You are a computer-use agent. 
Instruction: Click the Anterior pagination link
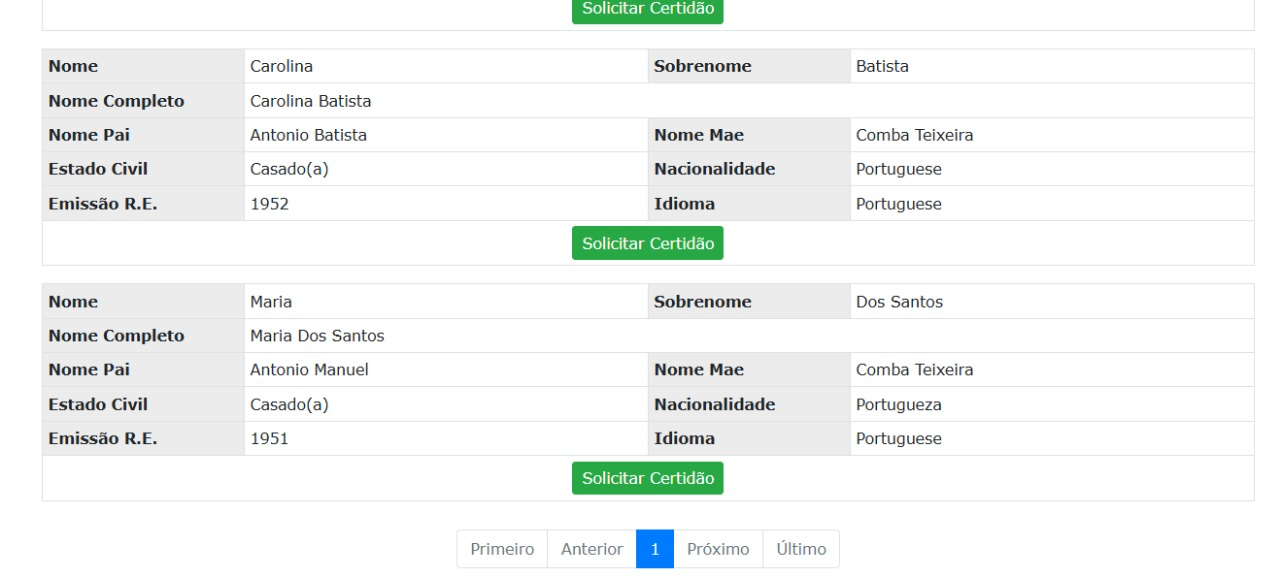pos(592,549)
